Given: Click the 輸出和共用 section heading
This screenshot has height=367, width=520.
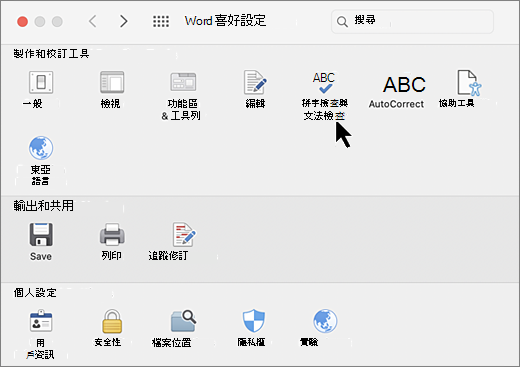Looking at the screenshot, I should pyautogui.click(x=43, y=205).
